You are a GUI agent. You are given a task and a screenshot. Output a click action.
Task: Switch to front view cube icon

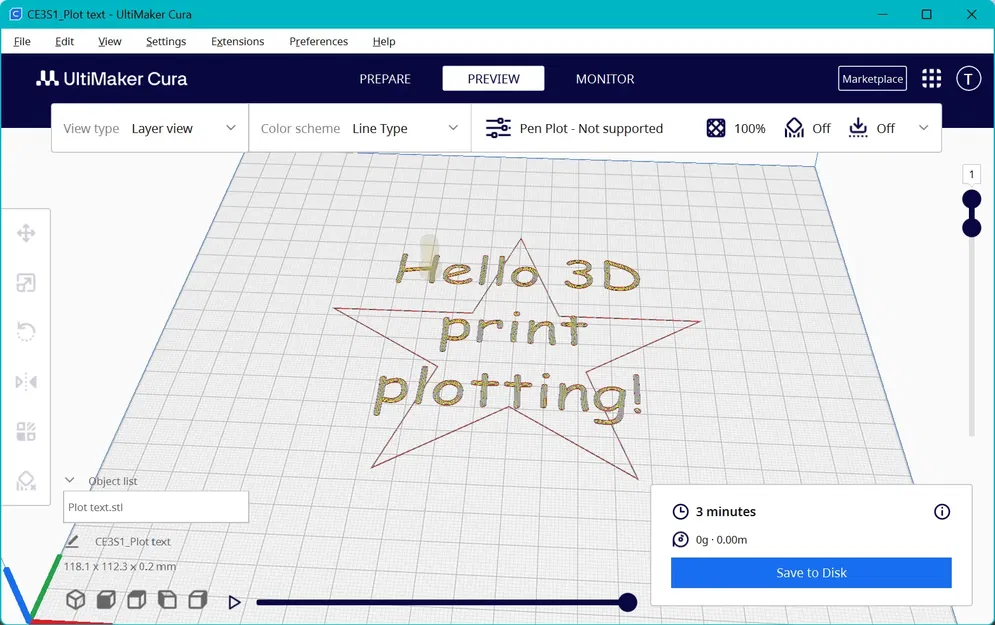[x=106, y=600]
